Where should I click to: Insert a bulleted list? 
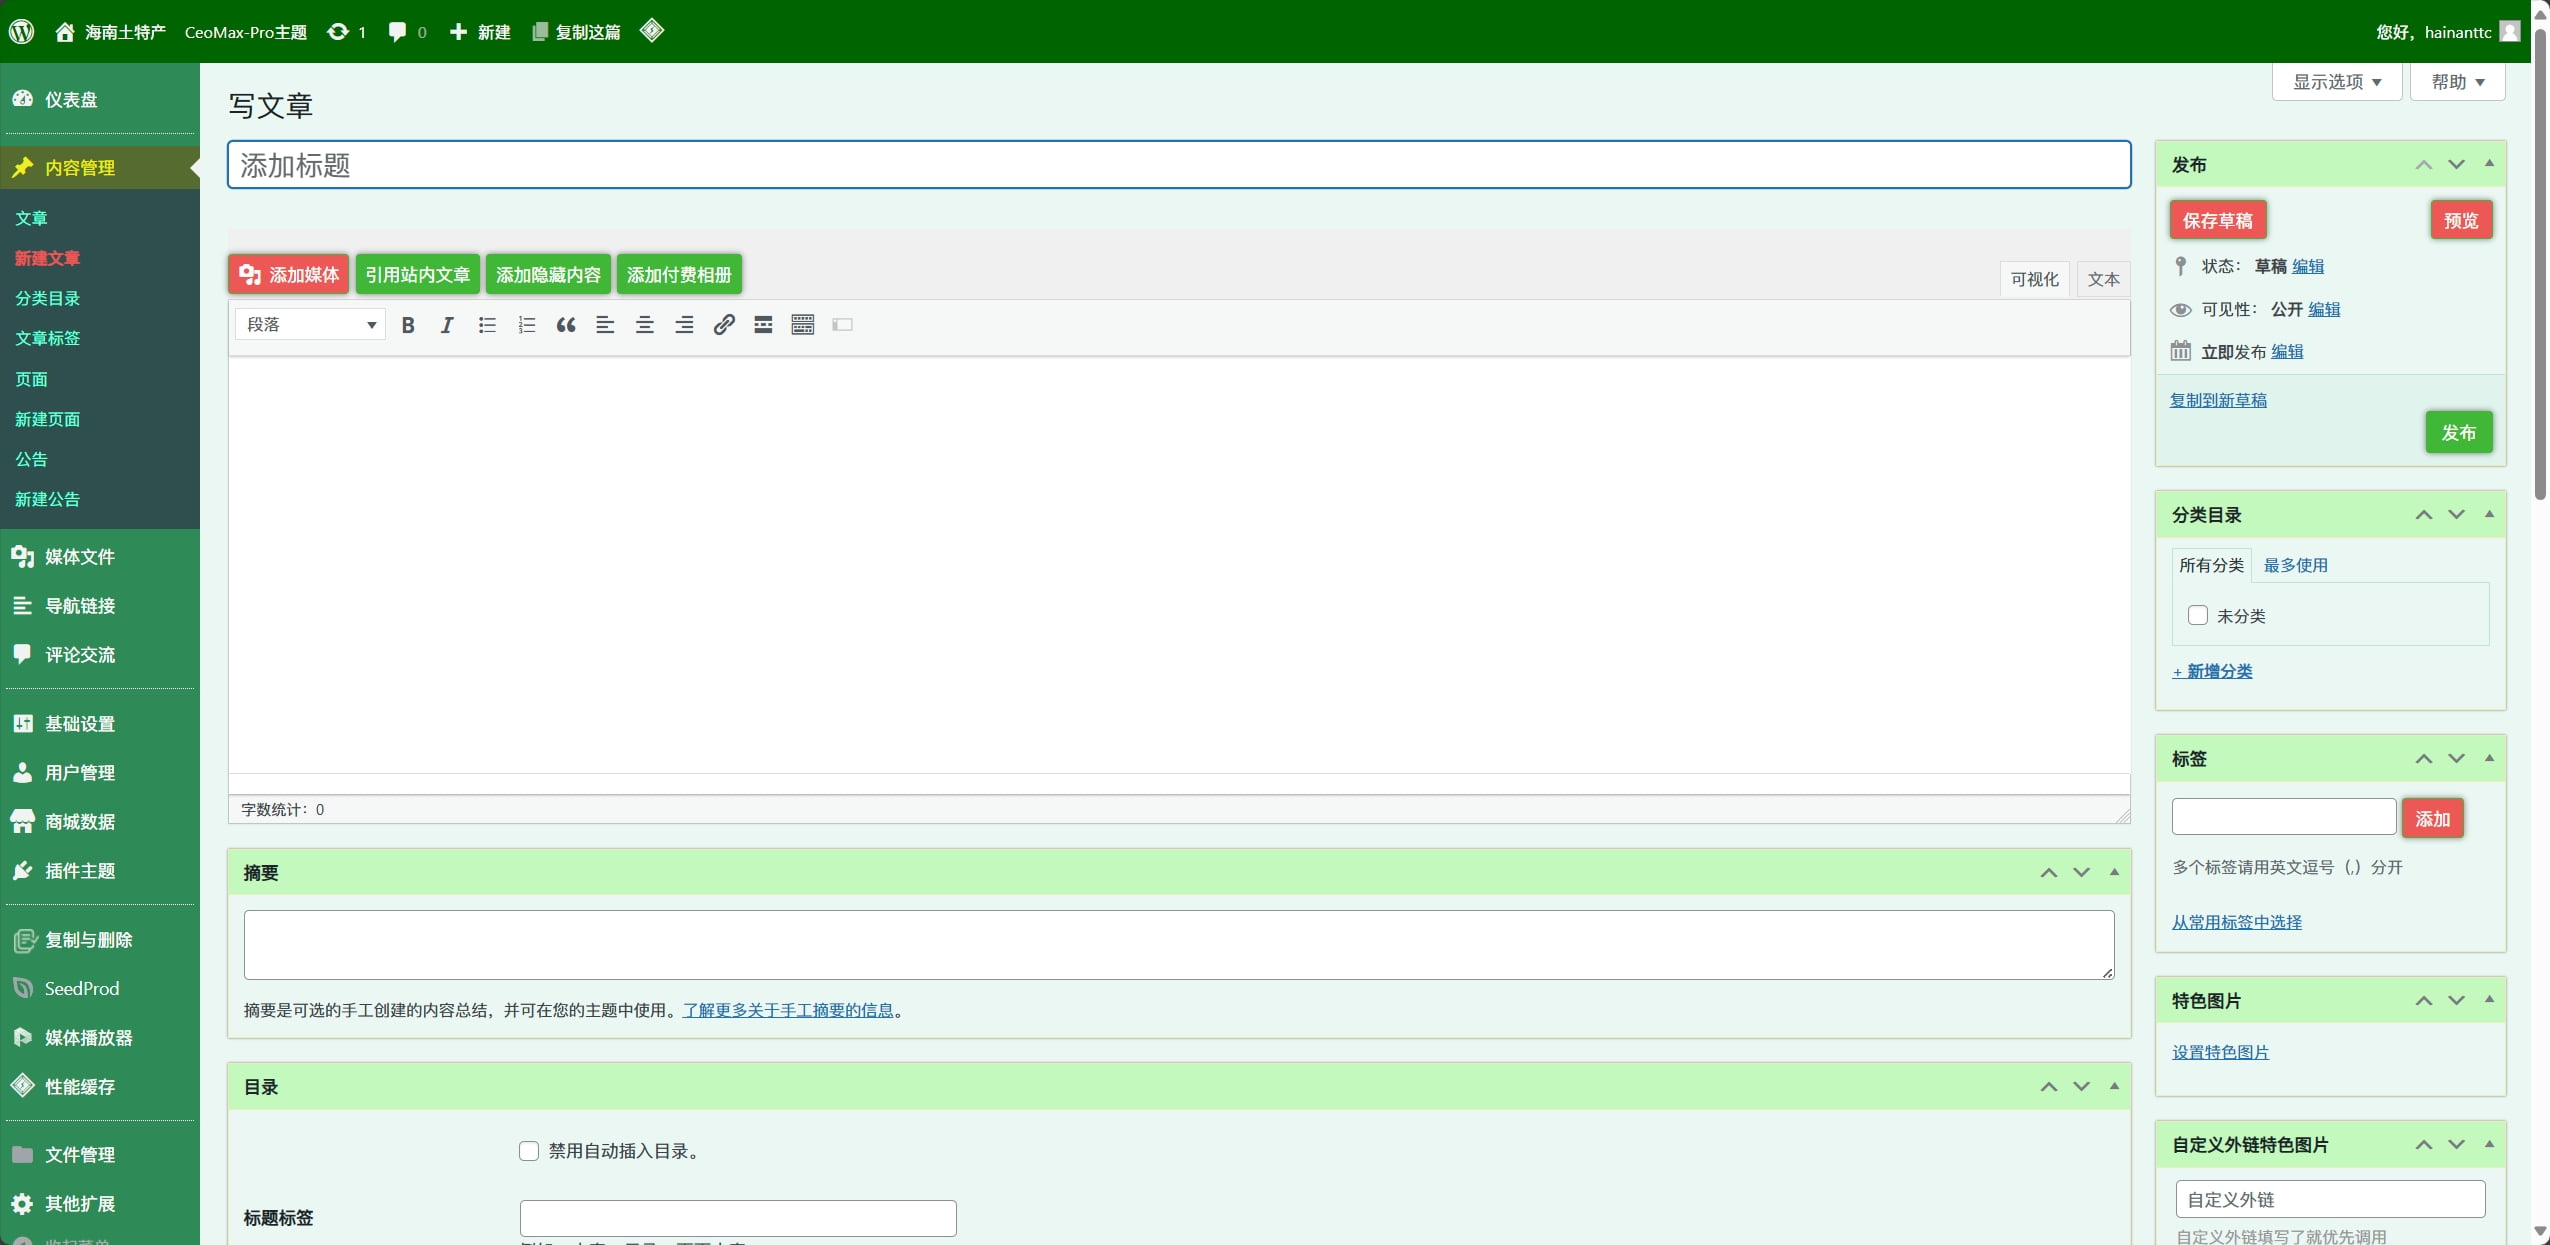pyautogui.click(x=487, y=325)
